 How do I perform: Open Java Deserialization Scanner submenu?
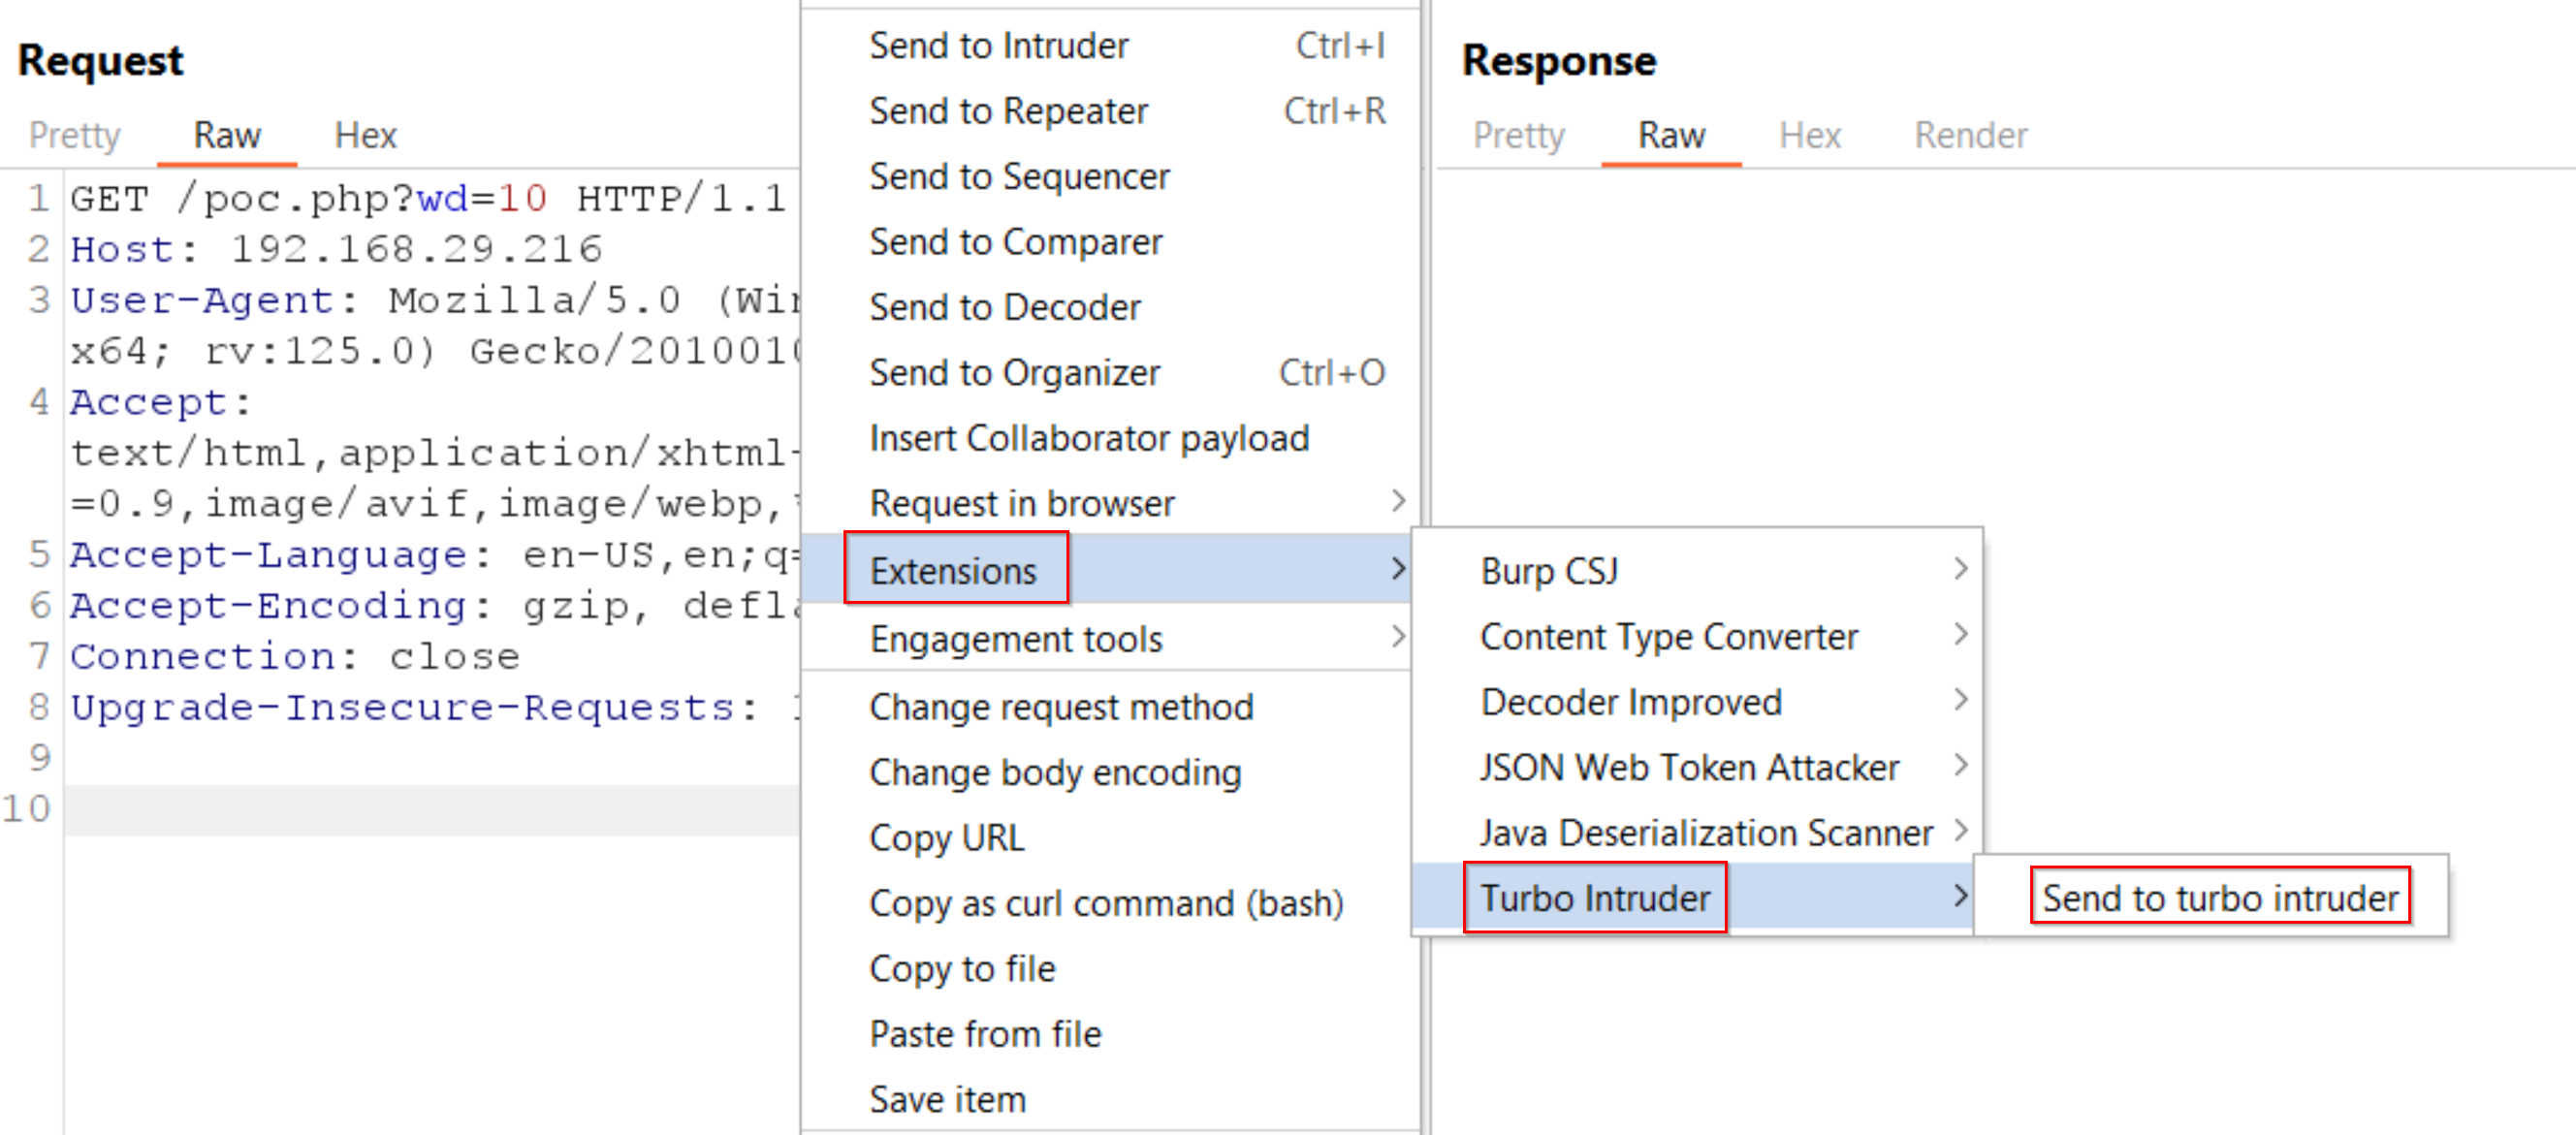coord(1696,832)
